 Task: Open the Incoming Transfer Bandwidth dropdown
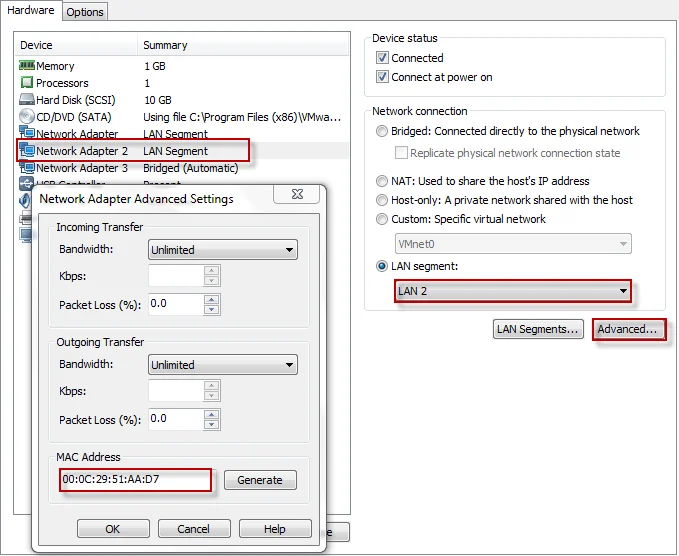click(222, 250)
